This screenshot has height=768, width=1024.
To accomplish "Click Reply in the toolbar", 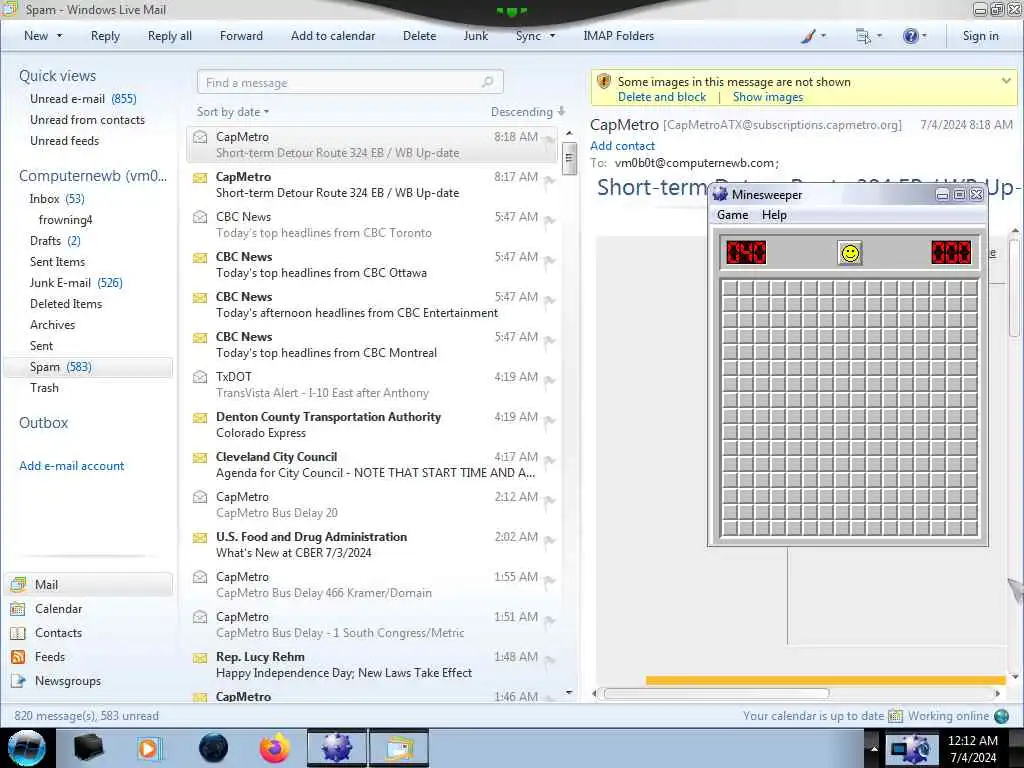I will pyautogui.click(x=105, y=36).
